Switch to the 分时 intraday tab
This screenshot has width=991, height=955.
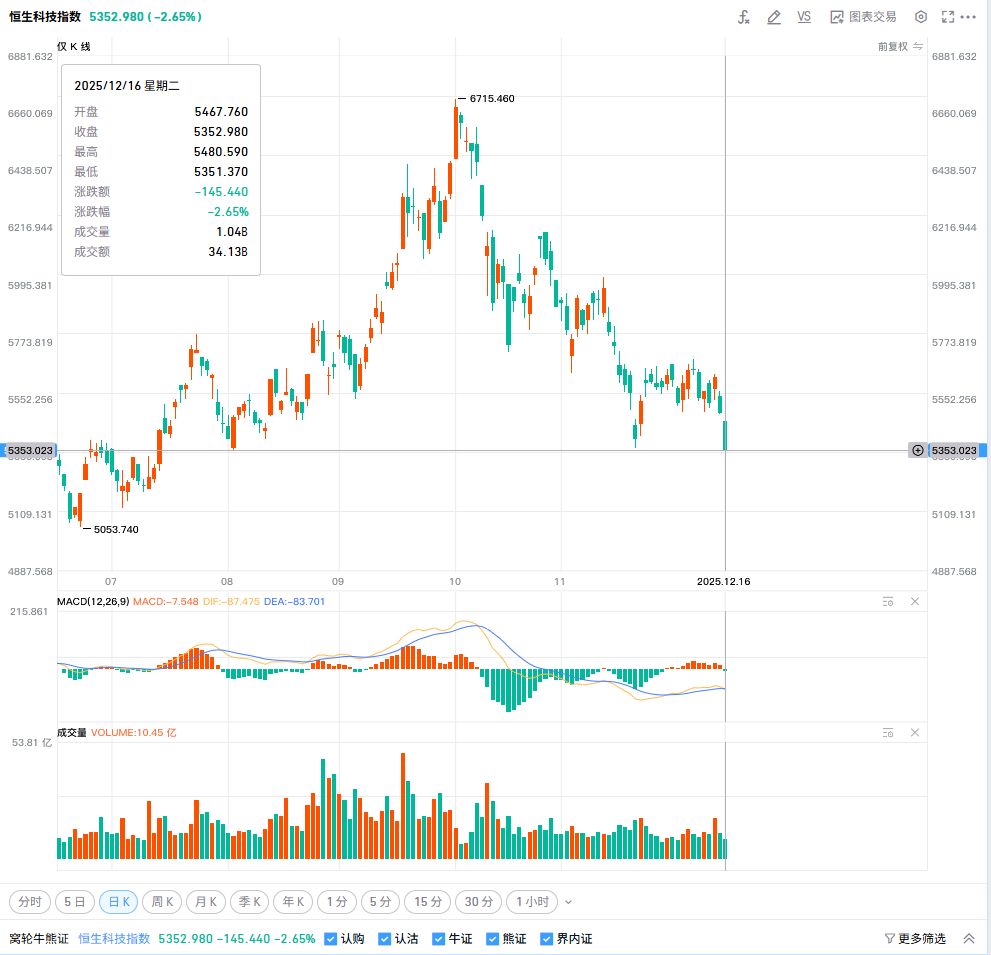click(x=30, y=902)
